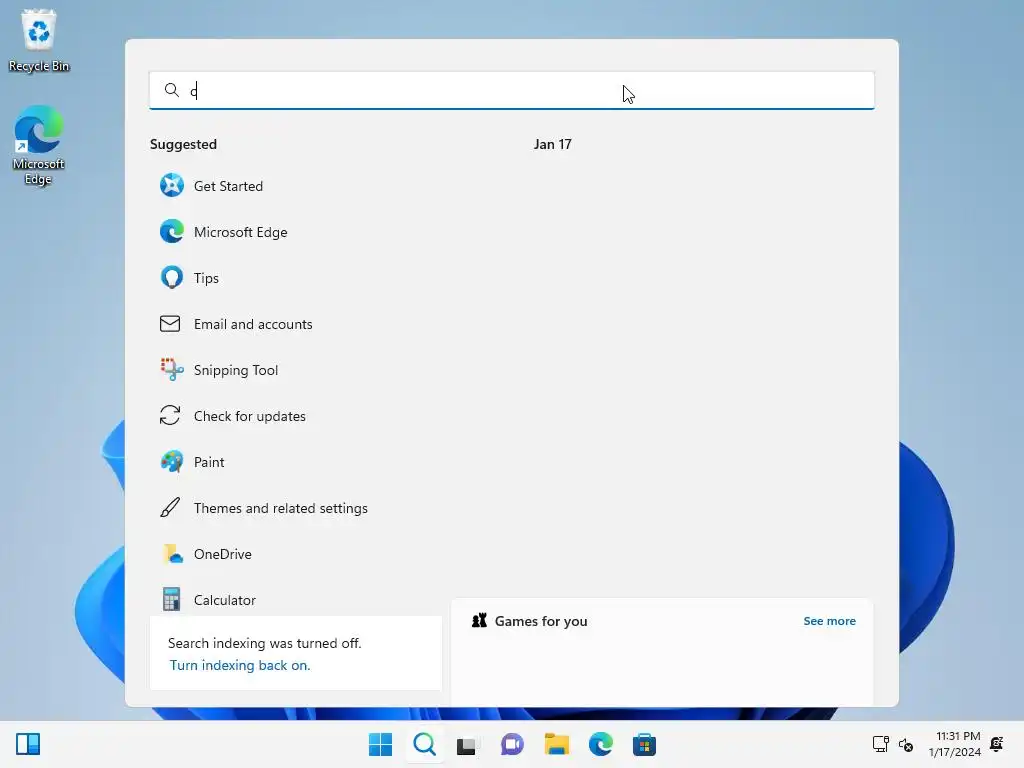1024x768 pixels.
Task: Click into the search text field
Action: [x=512, y=90]
